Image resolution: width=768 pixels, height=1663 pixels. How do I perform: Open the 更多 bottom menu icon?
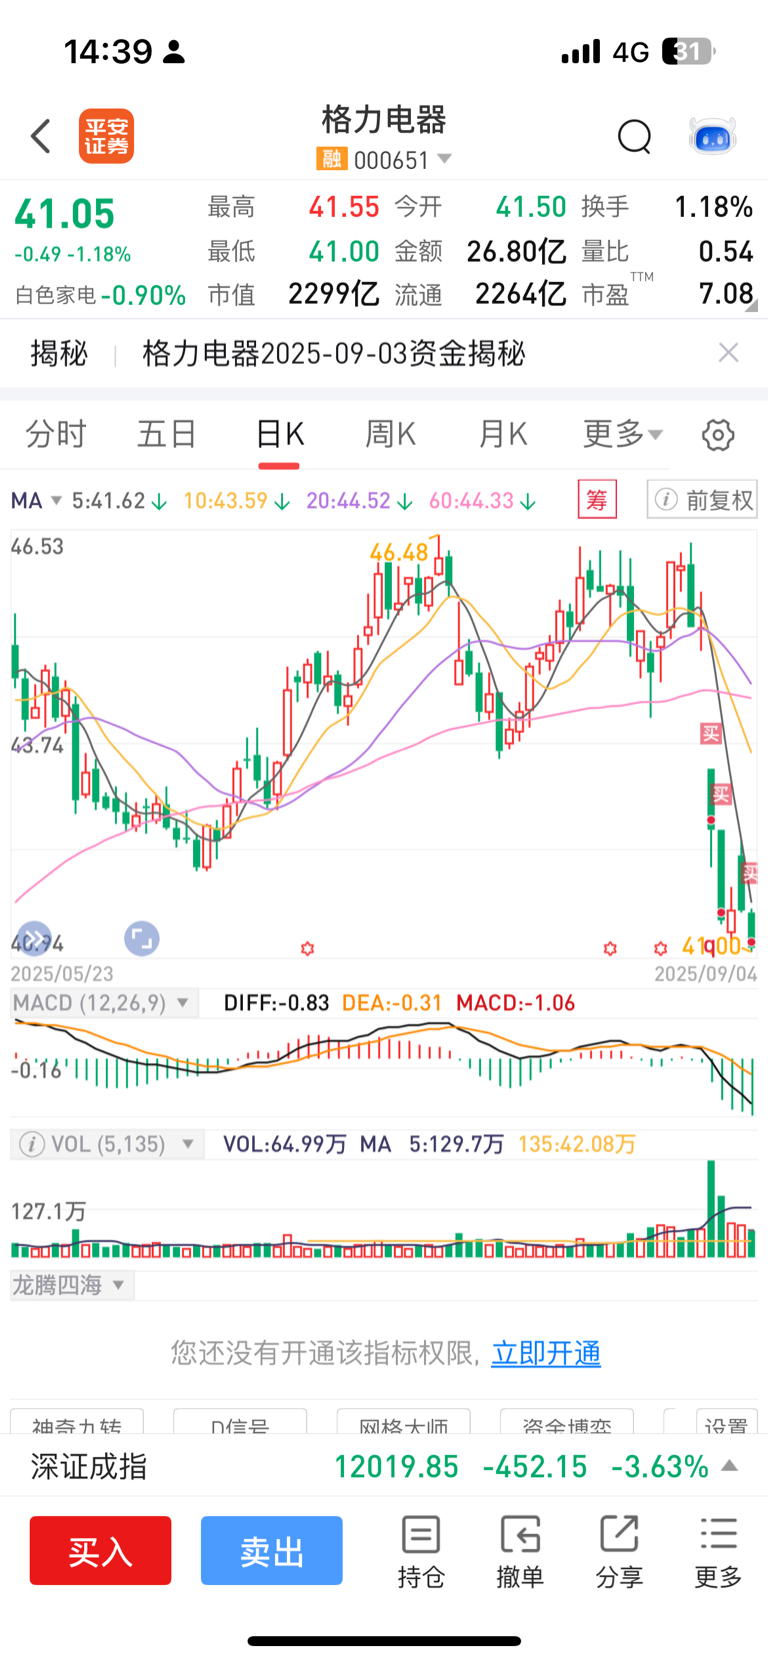tap(718, 1551)
